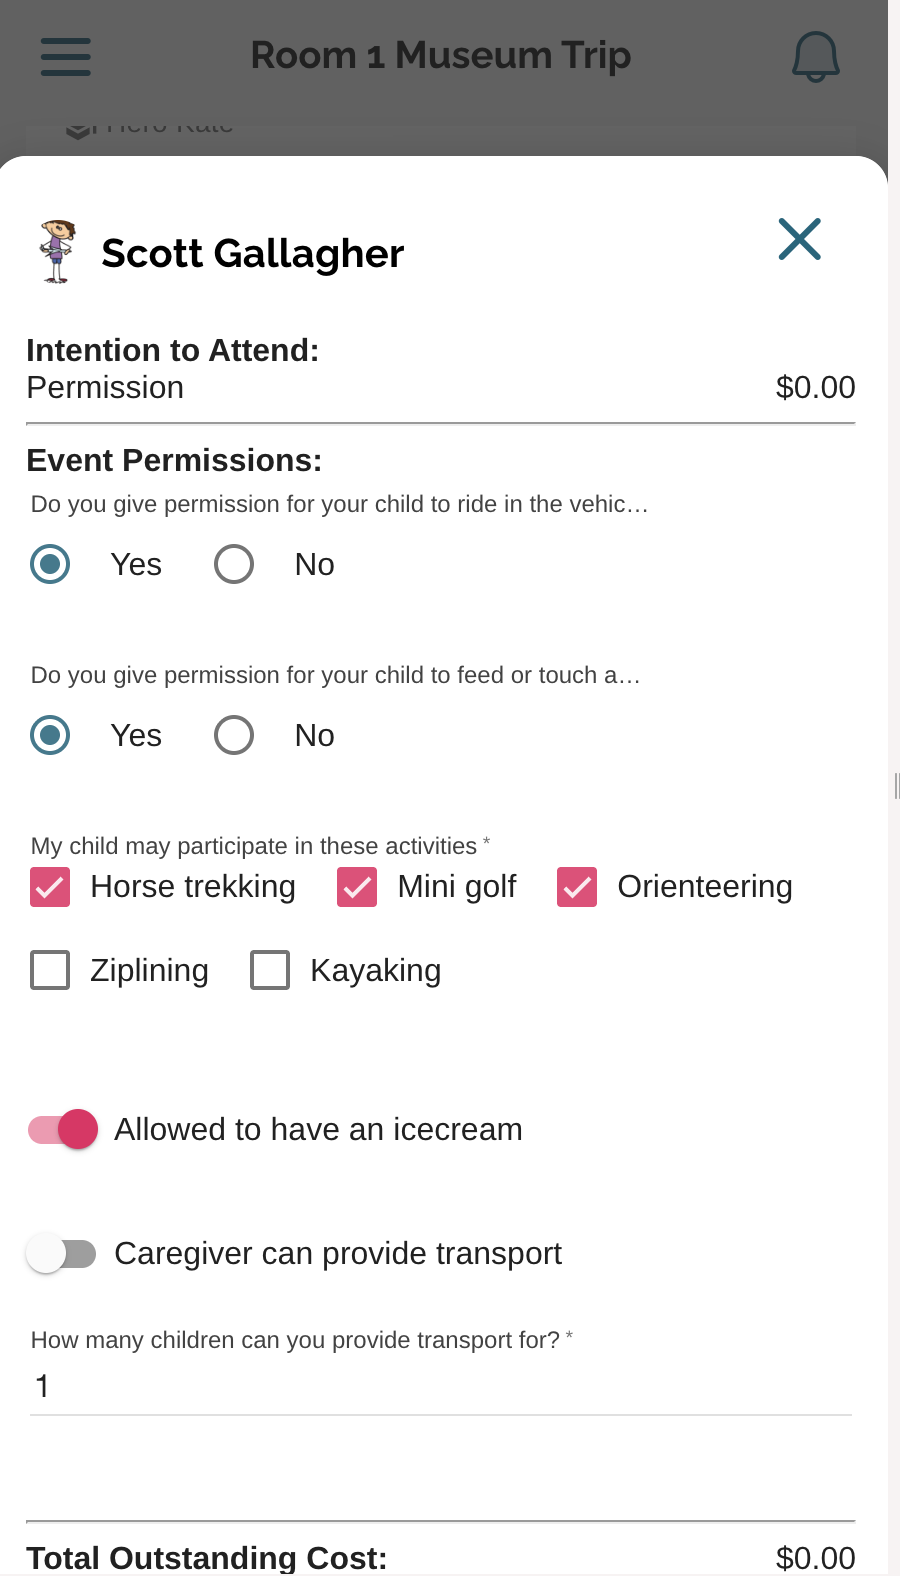Uncheck the Orienteering checkbox
900x1576 pixels.
click(577, 887)
